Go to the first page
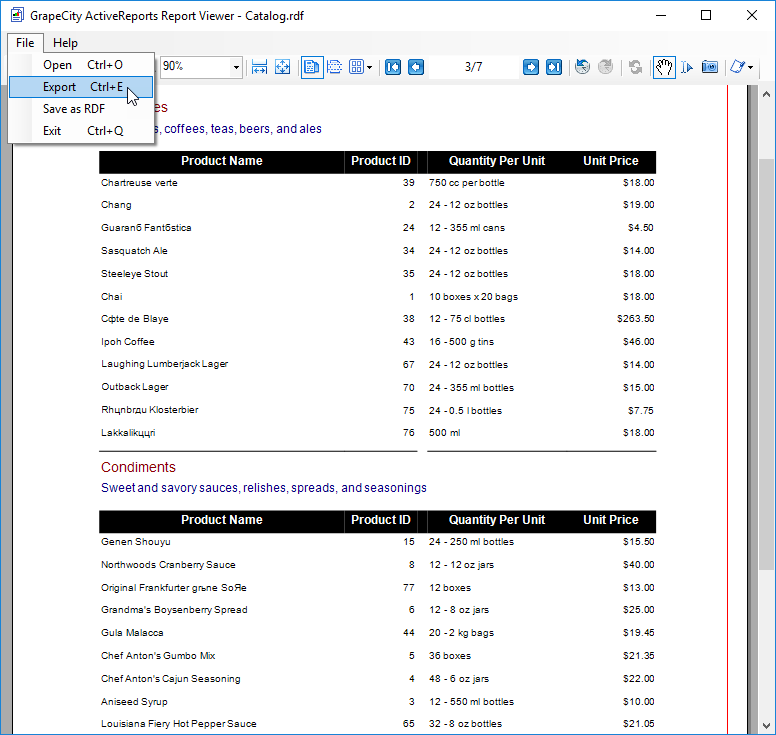 tap(393, 67)
